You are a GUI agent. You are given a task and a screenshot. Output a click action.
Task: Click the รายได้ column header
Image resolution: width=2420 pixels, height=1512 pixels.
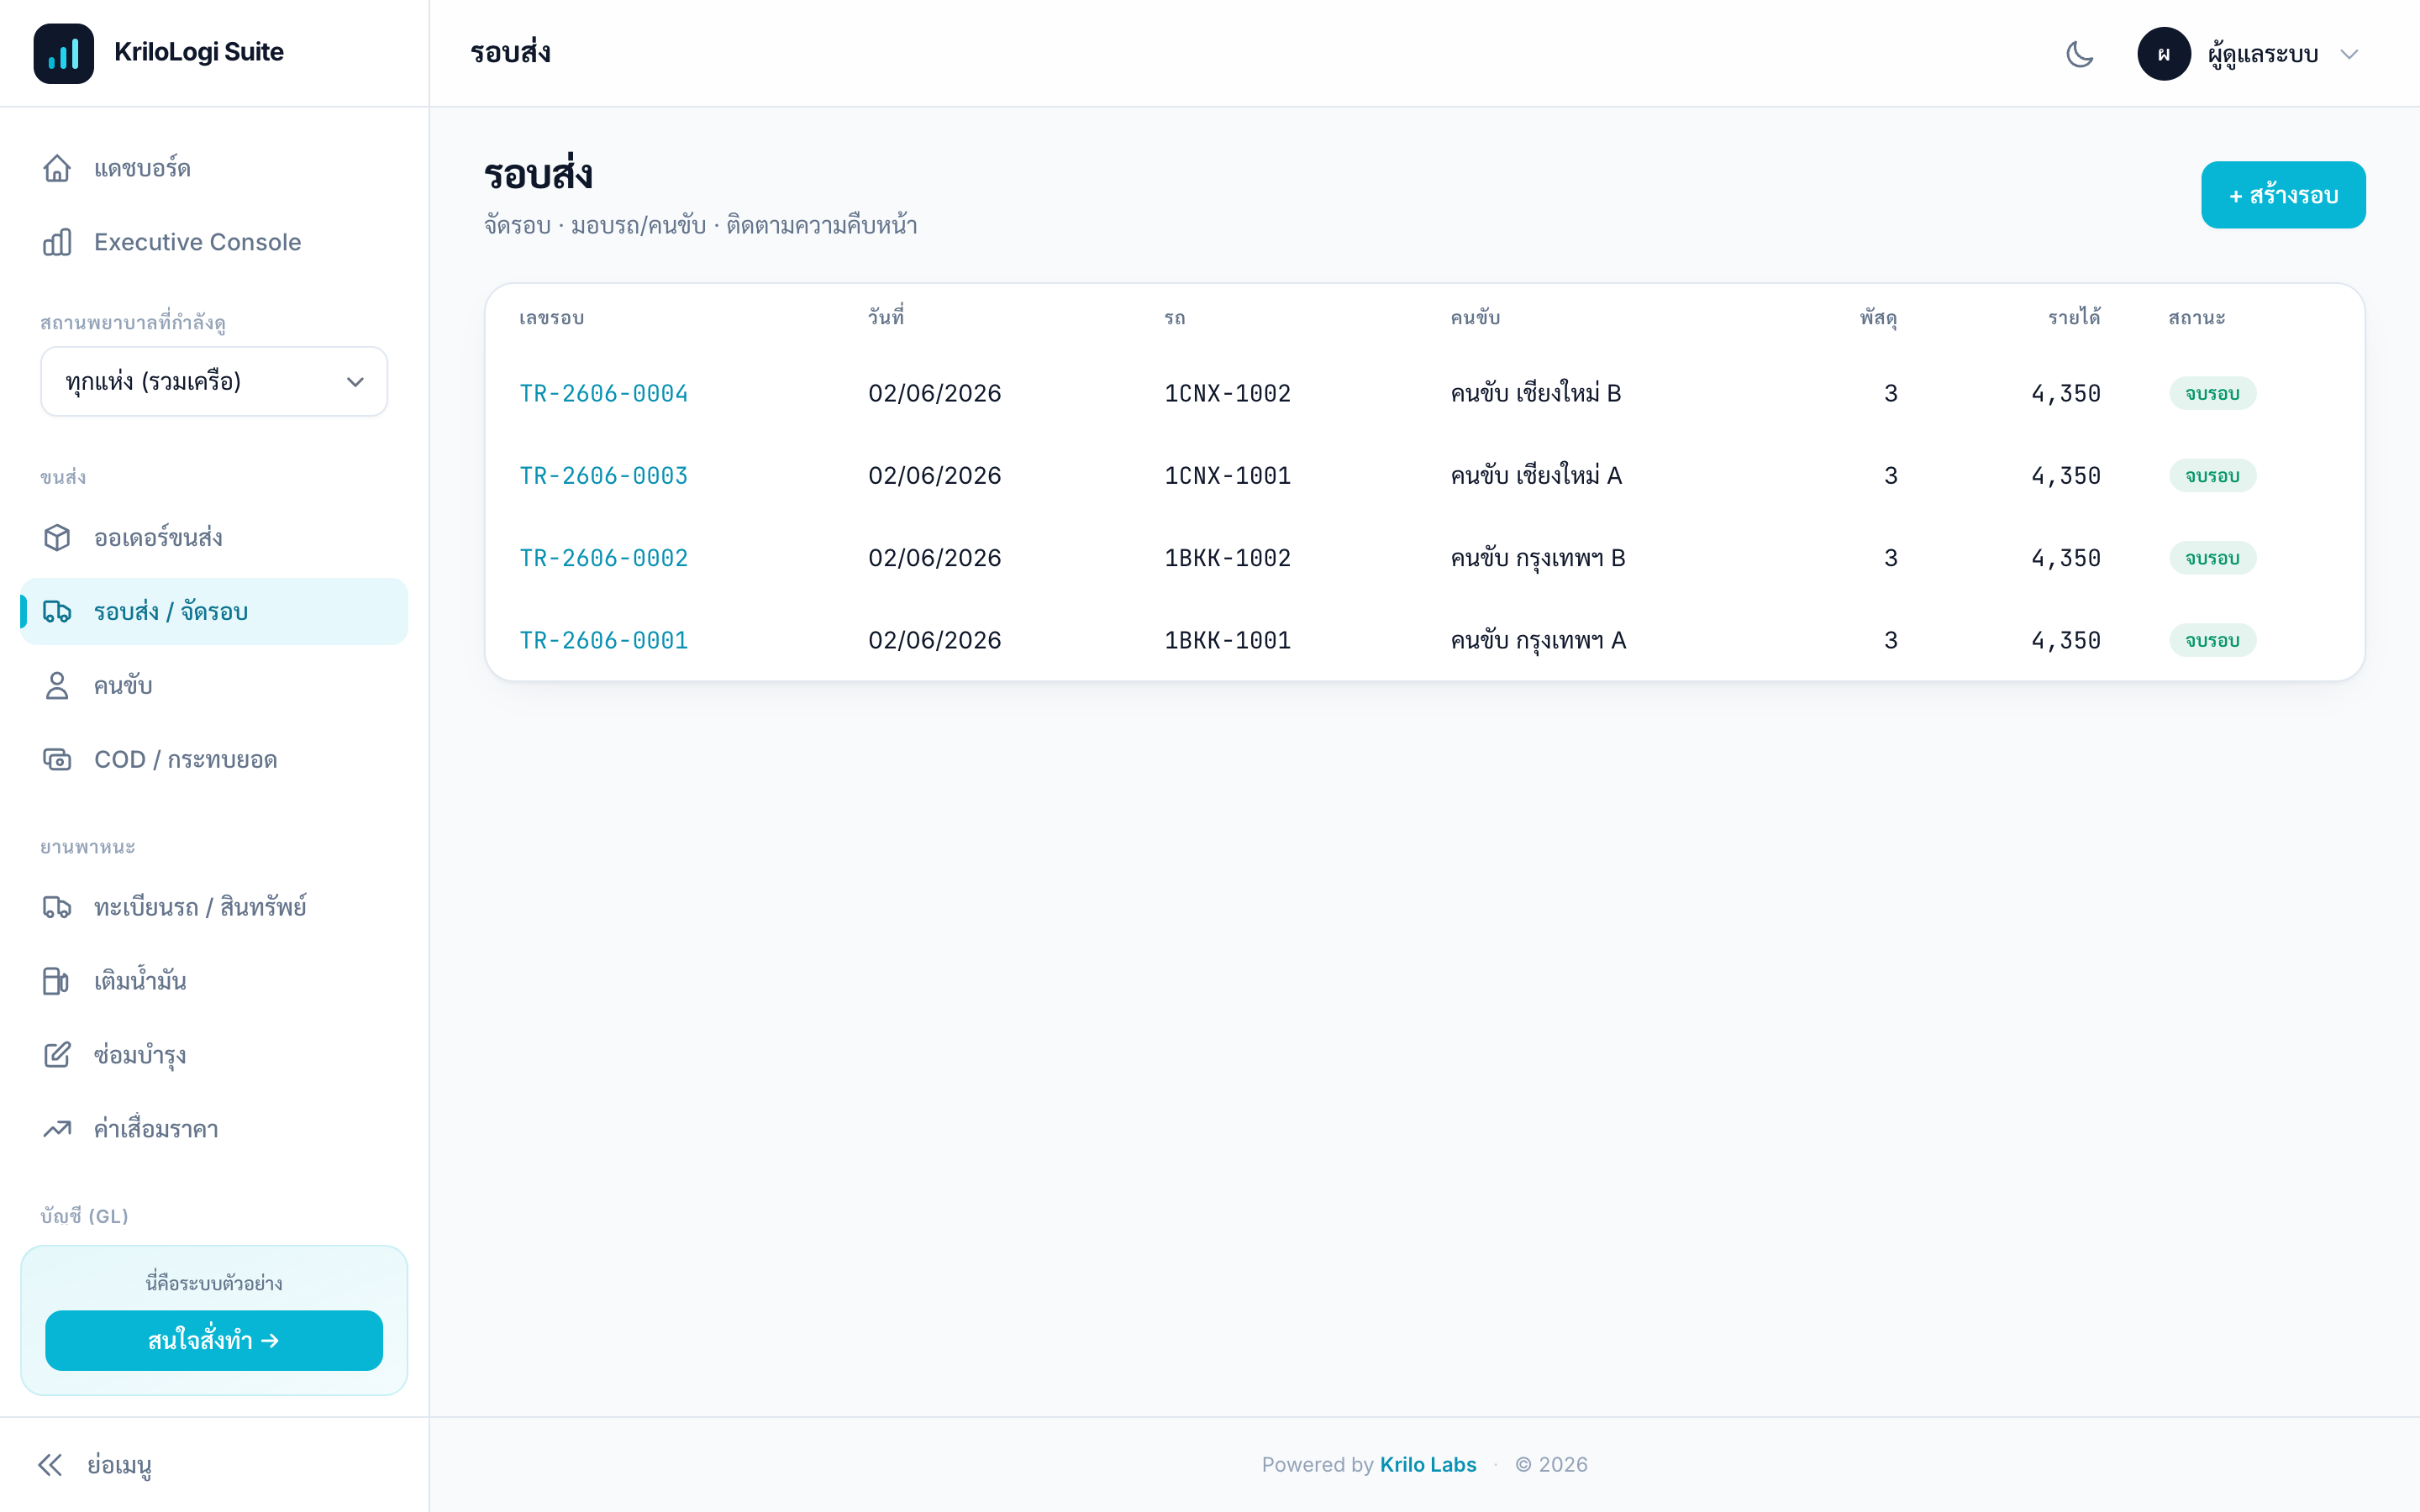(x=2073, y=317)
